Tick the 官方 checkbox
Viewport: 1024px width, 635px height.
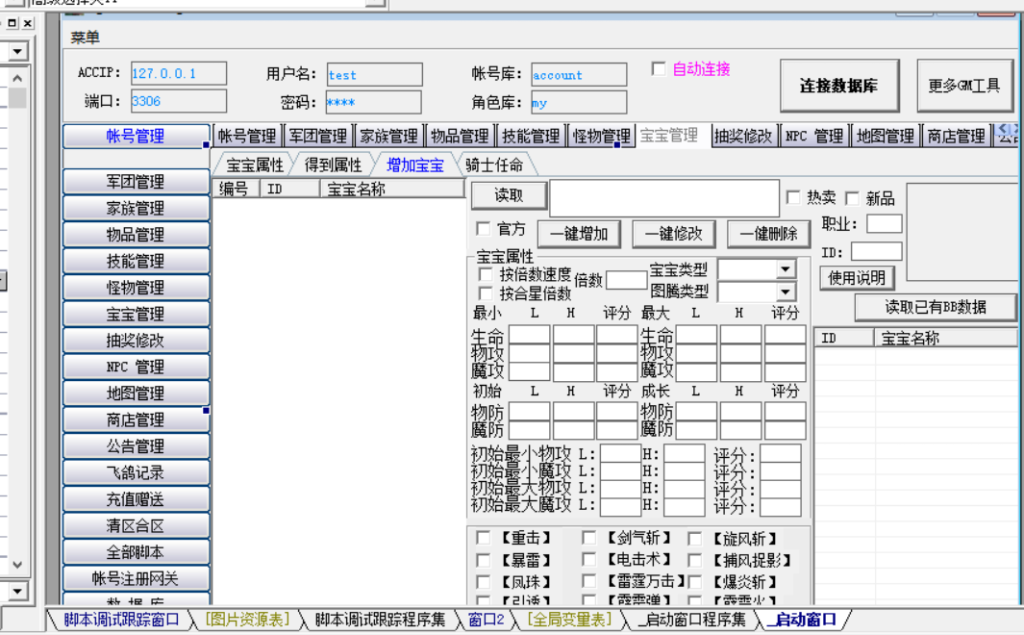click(483, 229)
